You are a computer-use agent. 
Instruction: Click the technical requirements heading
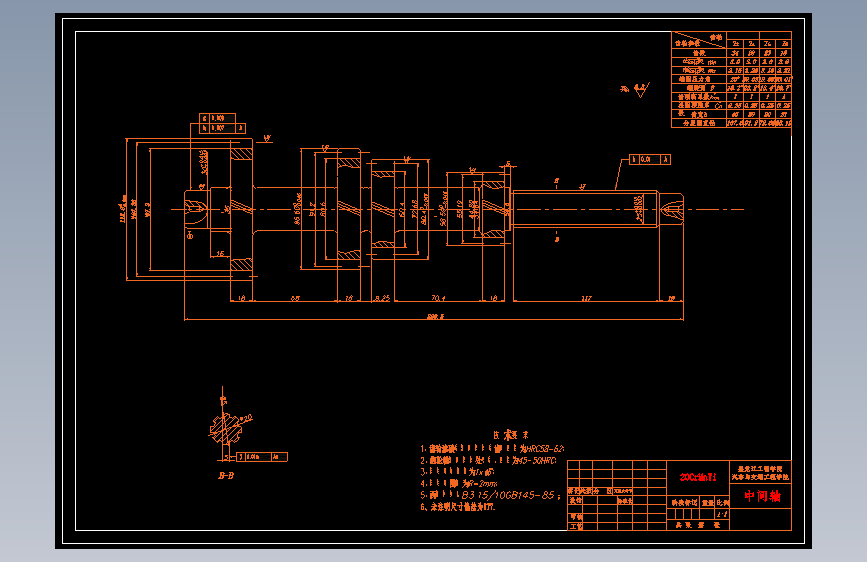tap(510, 435)
